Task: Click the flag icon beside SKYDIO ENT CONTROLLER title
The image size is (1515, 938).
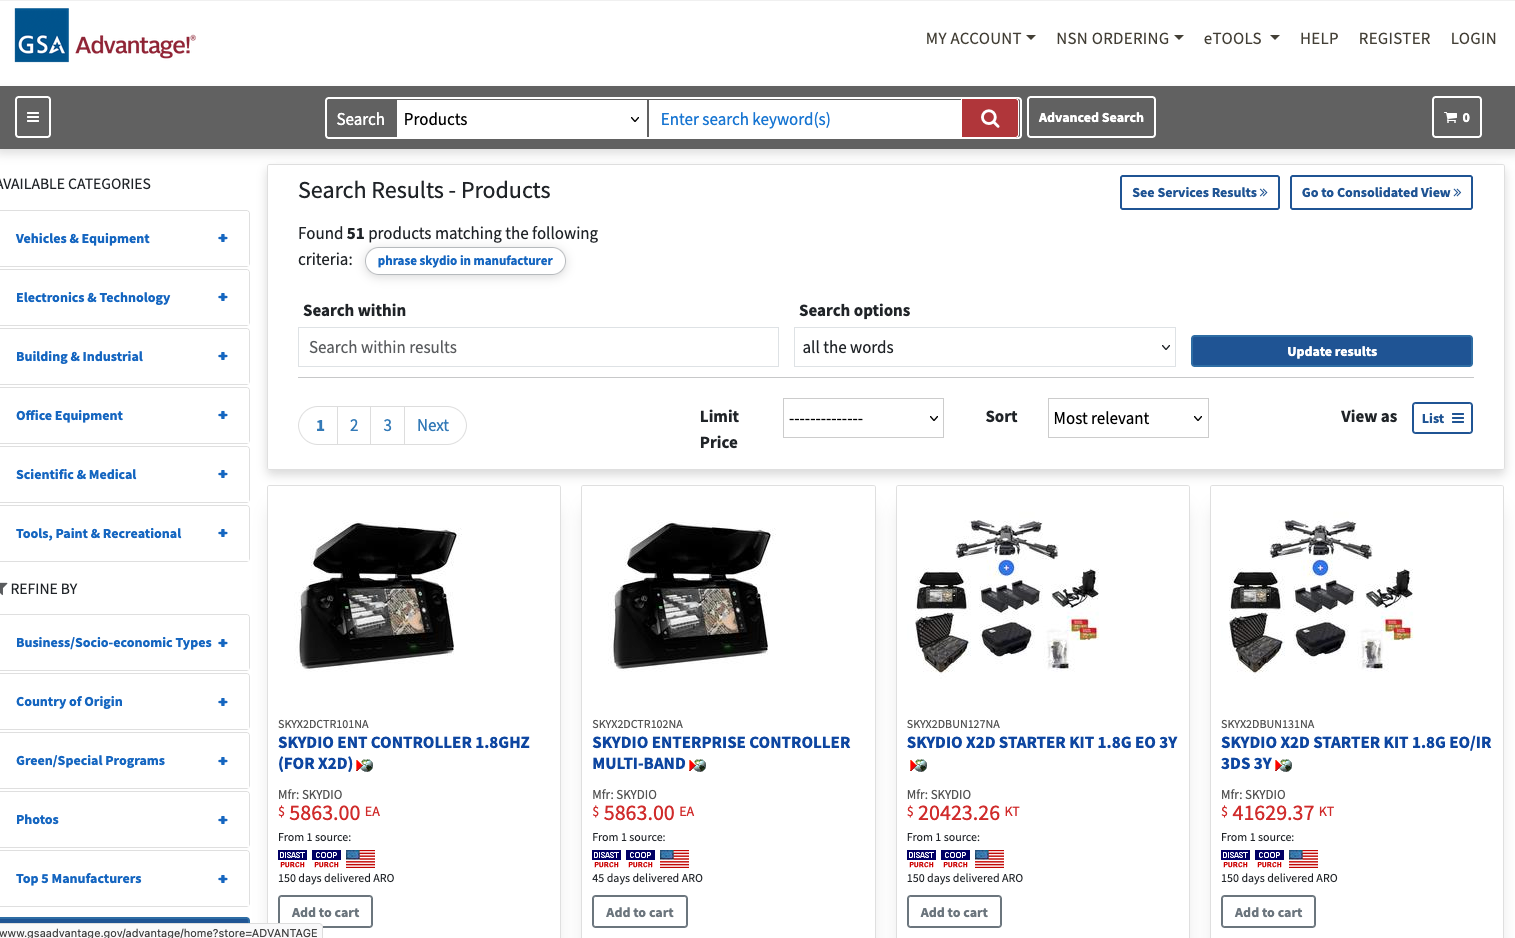Action: 365,765
